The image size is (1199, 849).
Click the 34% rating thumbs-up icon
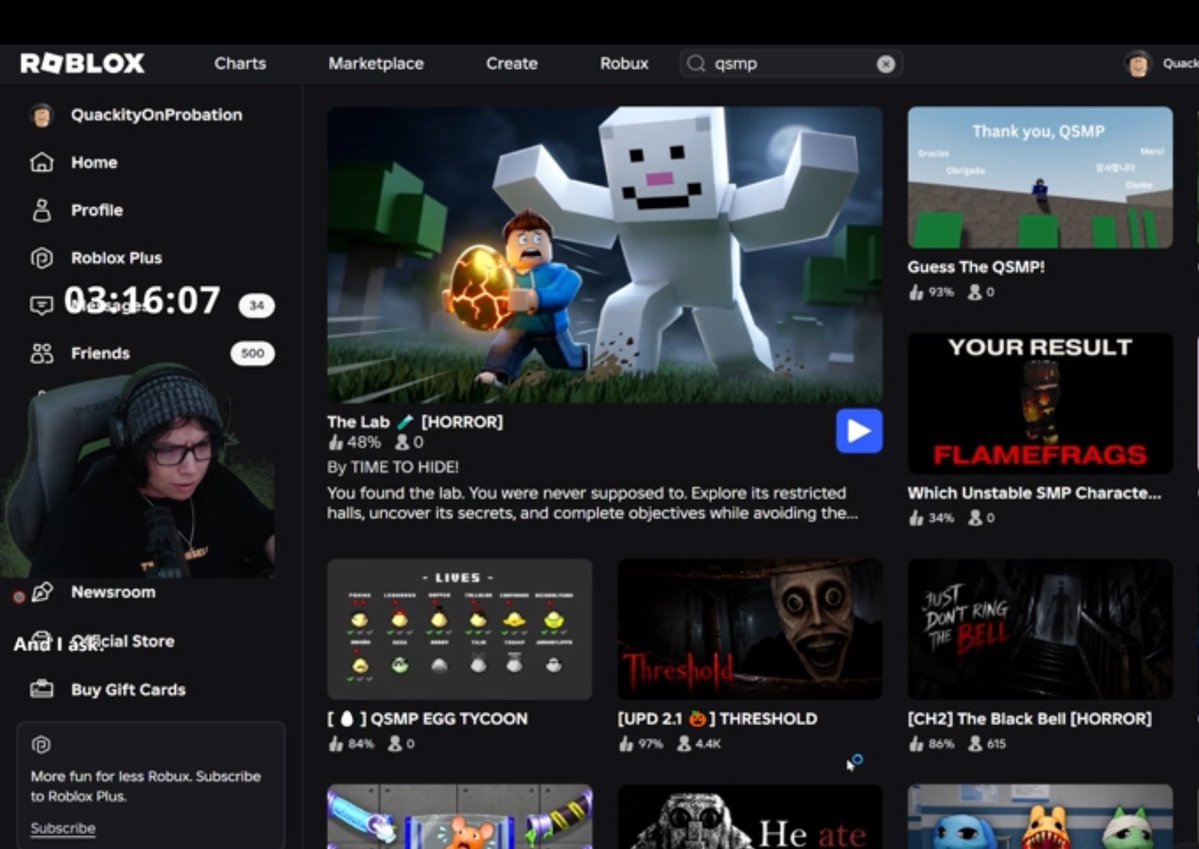click(916, 518)
